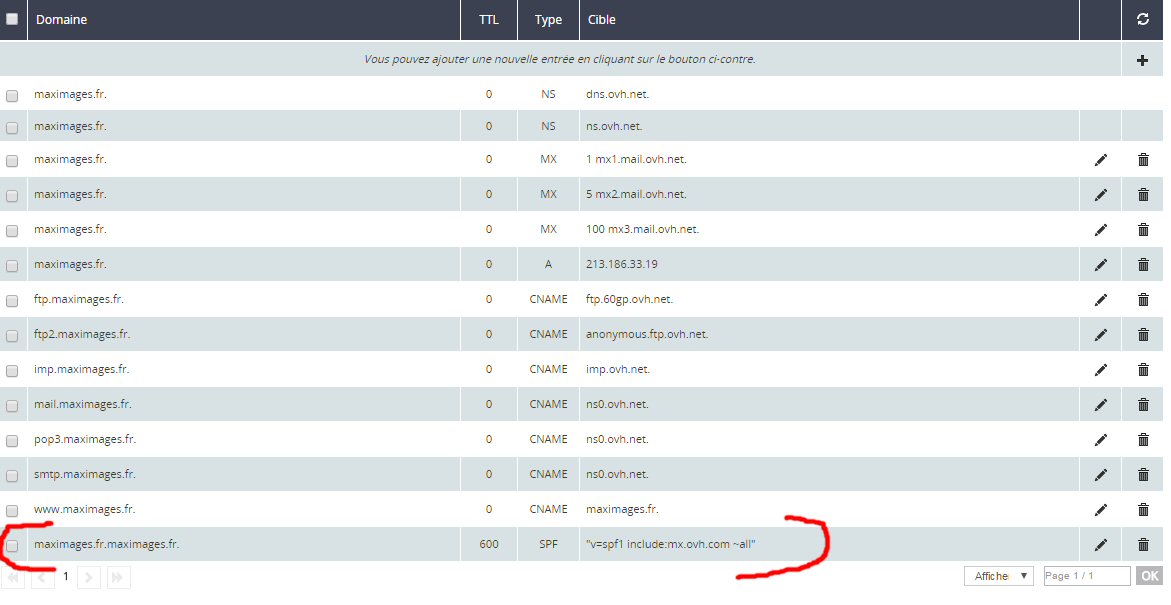The width and height of the screenshot is (1171, 605).
Task: Delete the smtp.maximages.fr. CNAME record
Action: tap(1143, 474)
